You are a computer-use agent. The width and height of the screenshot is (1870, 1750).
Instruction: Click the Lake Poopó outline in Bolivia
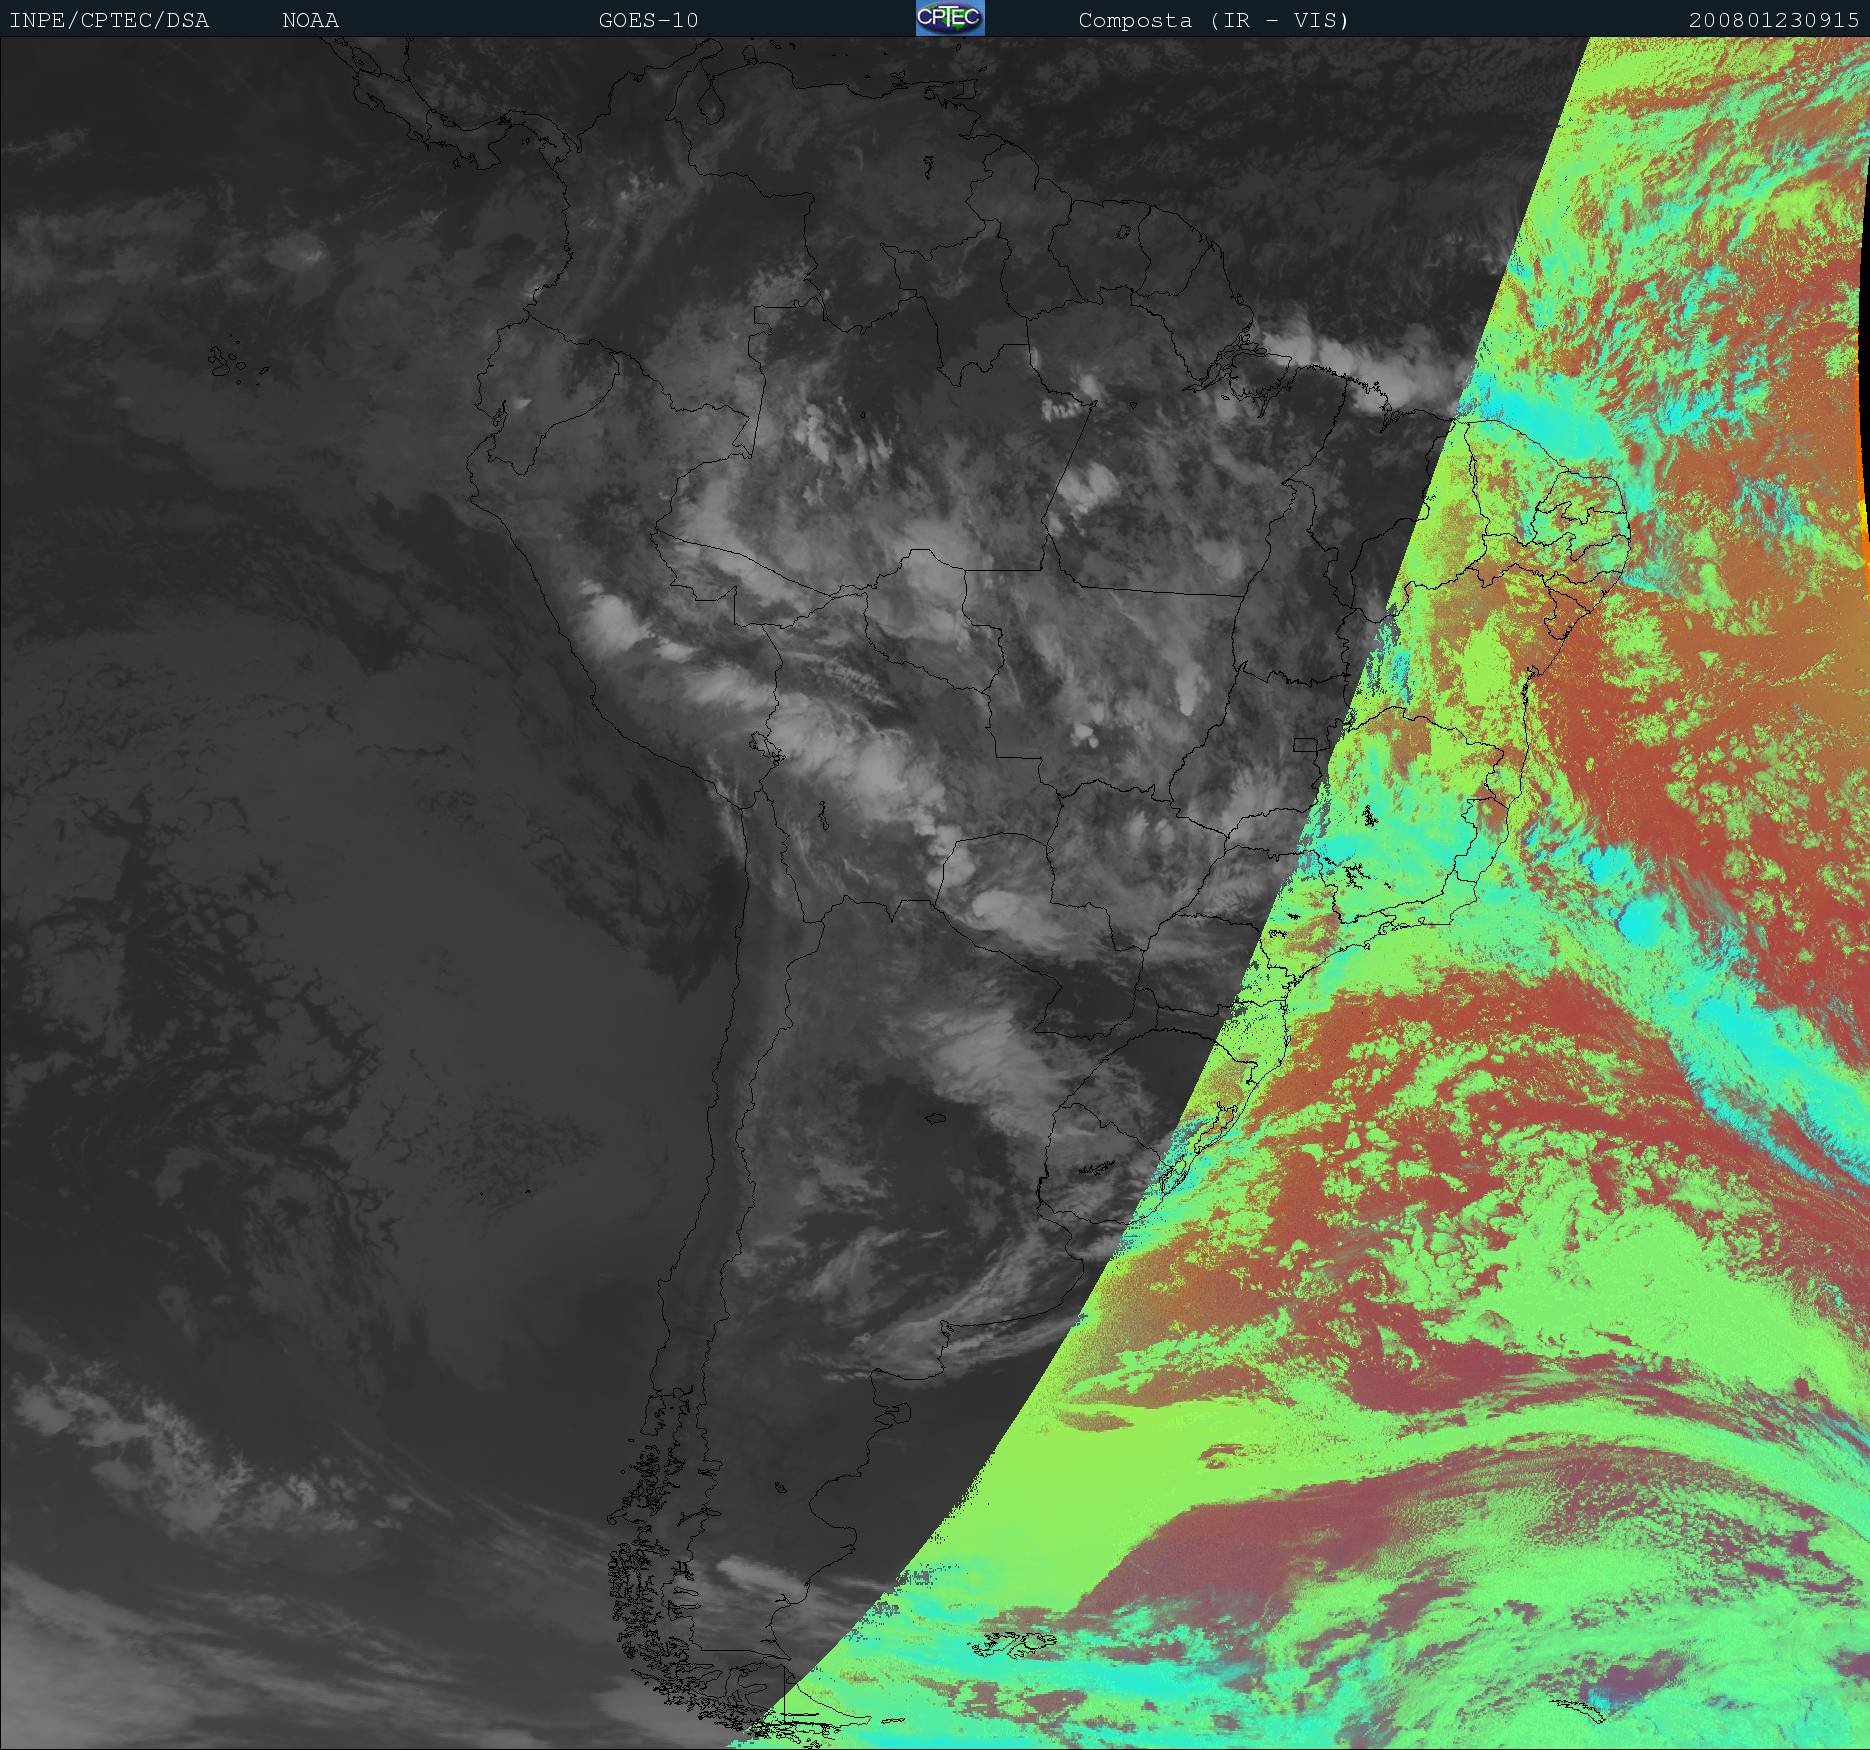[x=821, y=818]
